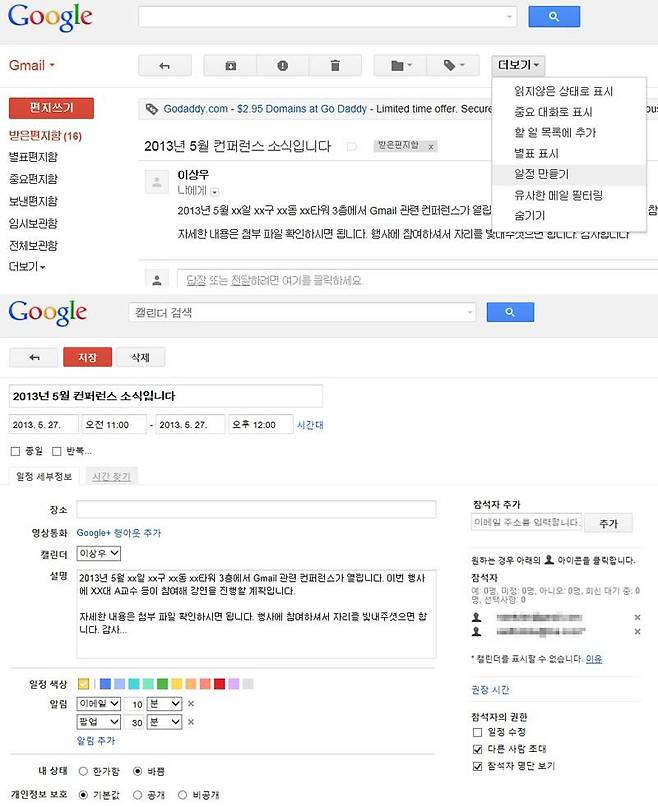
Task: Click the second attendee person icon
Action: (x=477, y=631)
